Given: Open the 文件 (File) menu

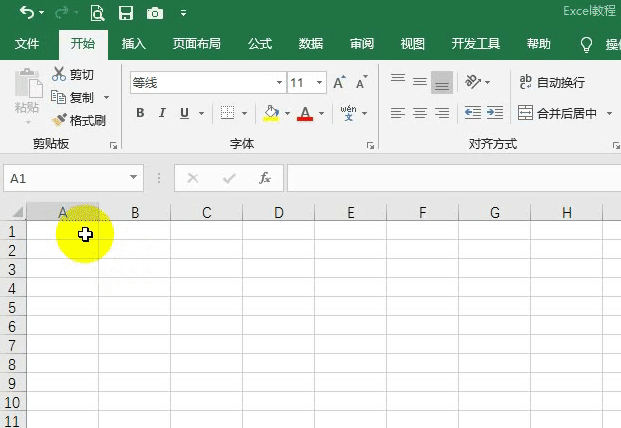Looking at the screenshot, I should [27, 44].
